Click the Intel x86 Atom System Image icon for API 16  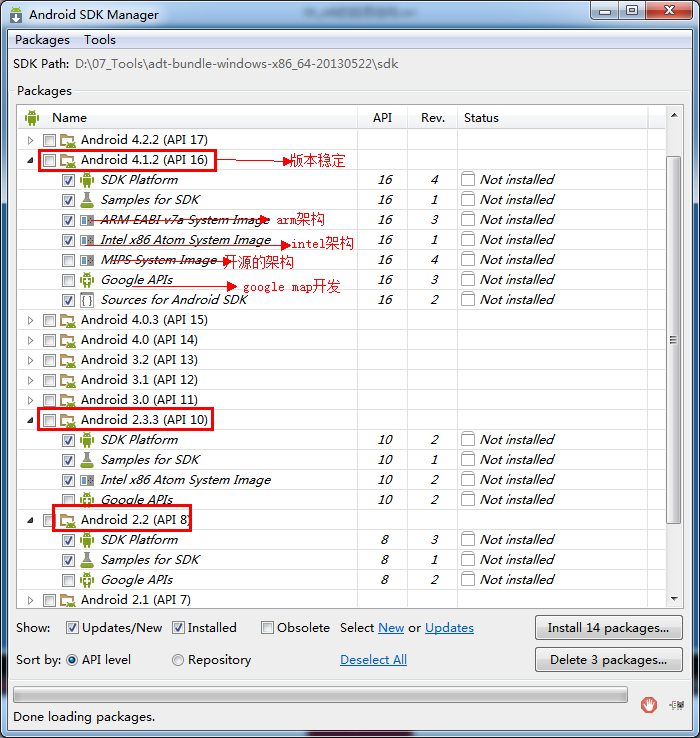tap(87, 241)
